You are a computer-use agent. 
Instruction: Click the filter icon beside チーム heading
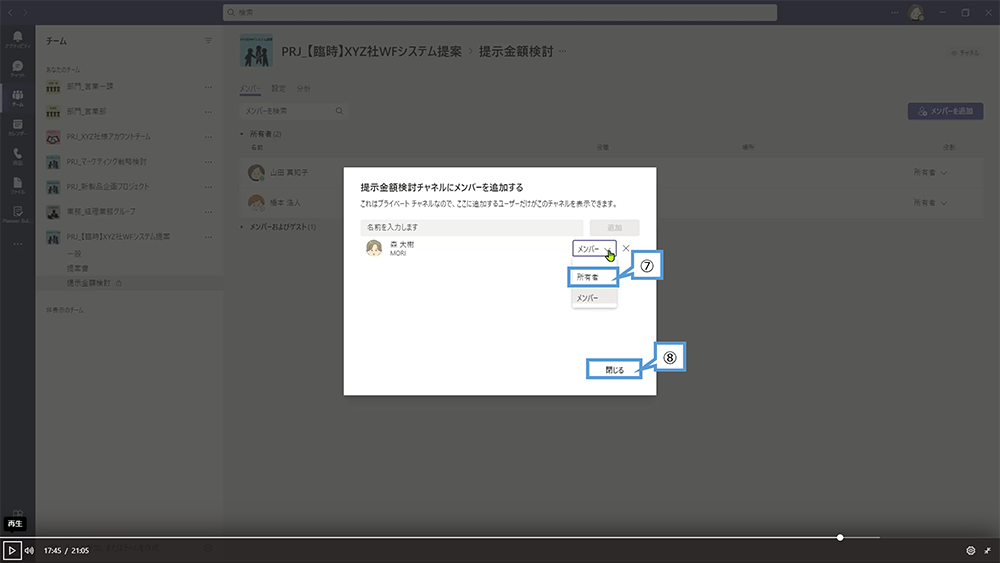click(208, 41)
